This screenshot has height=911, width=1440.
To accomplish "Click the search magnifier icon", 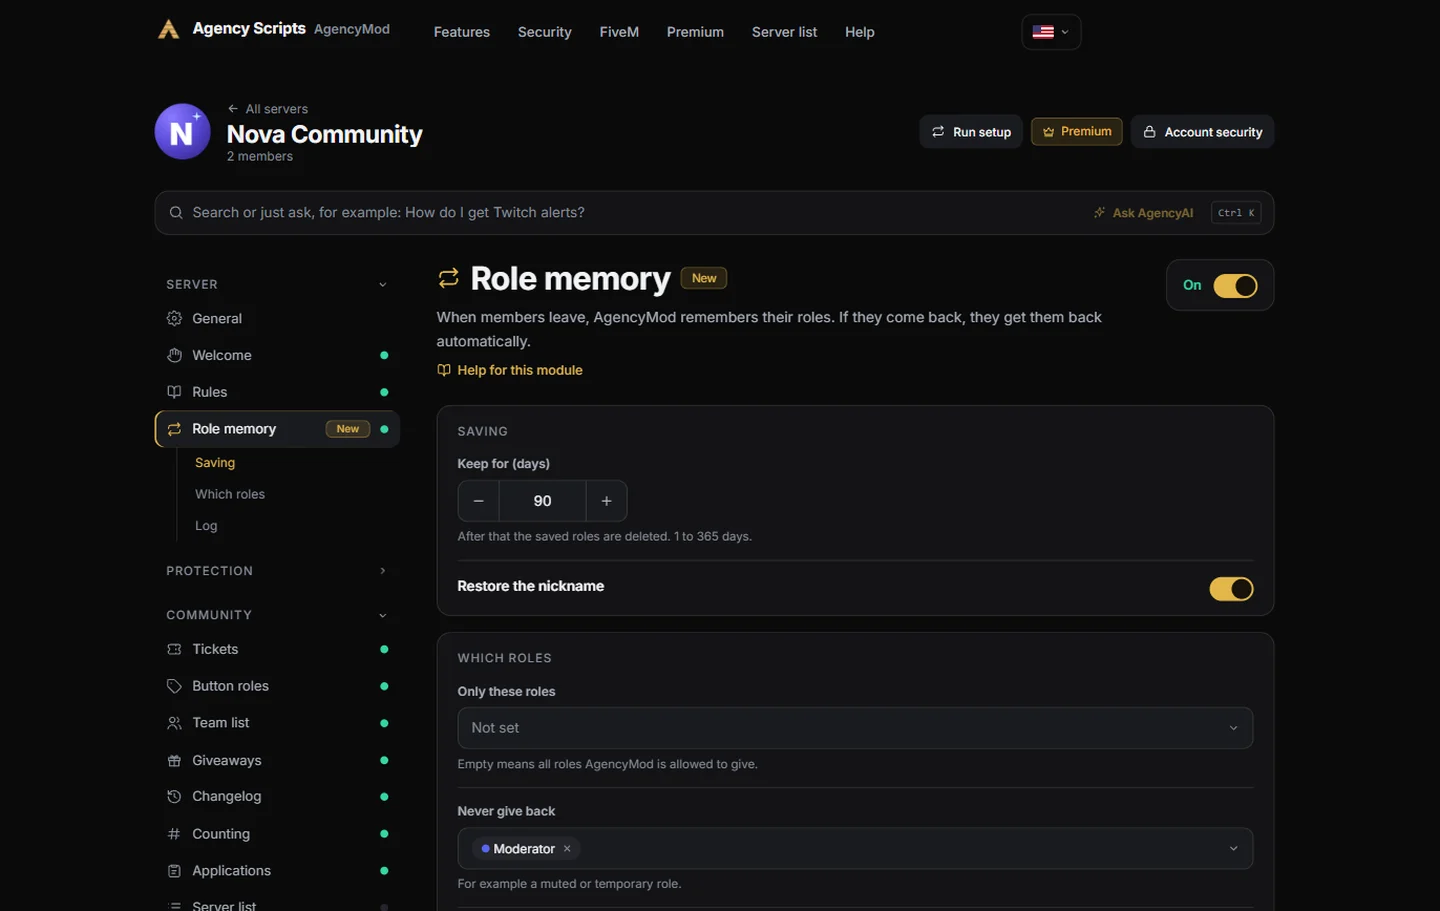I will (176, 212).
